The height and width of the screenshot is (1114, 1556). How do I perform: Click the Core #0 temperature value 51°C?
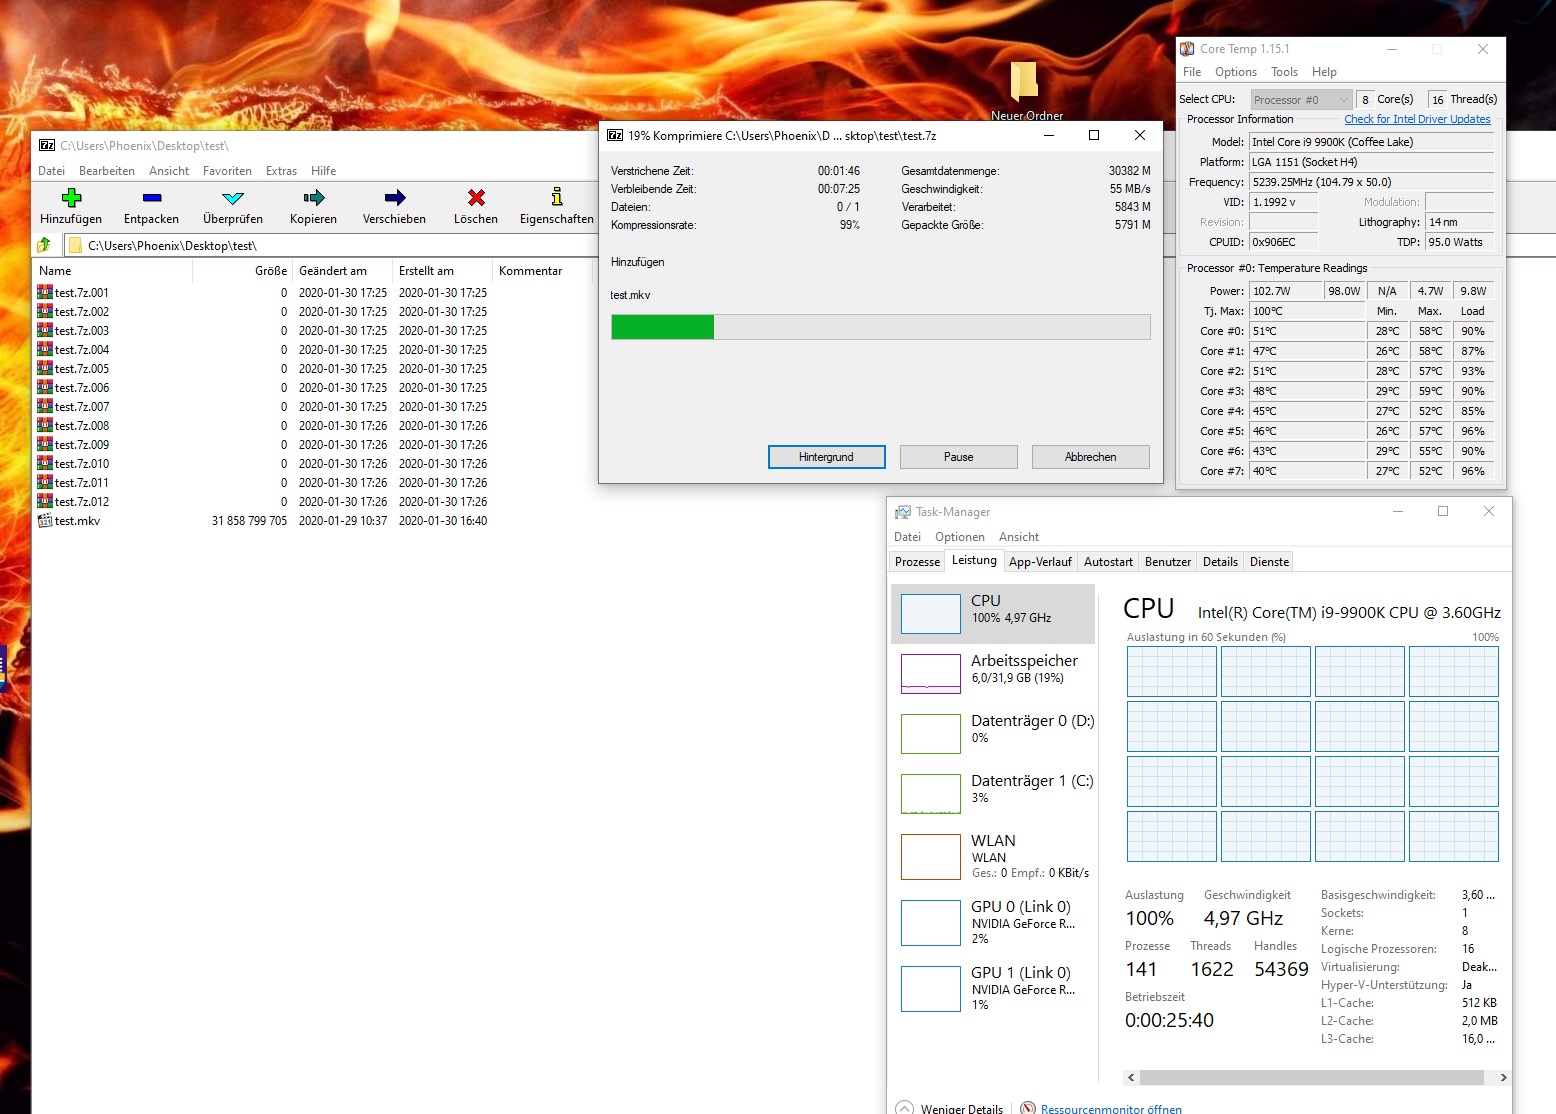tap(1306, 331)
